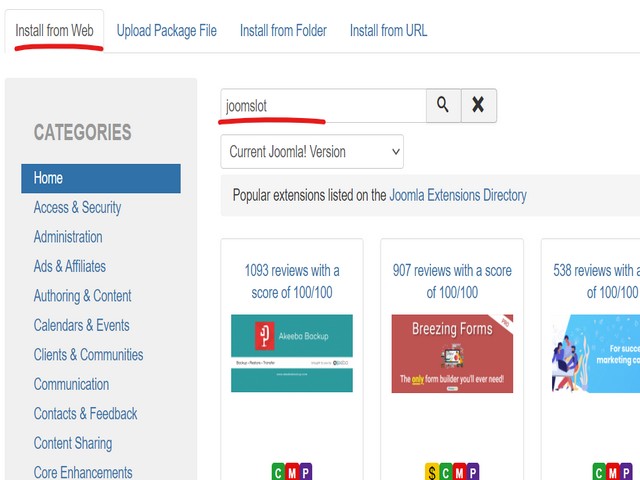Image resolution: width=640 pixels, height=480 pixels.
Task: Click the 907 reviews score text
Action: coord(452,281)
